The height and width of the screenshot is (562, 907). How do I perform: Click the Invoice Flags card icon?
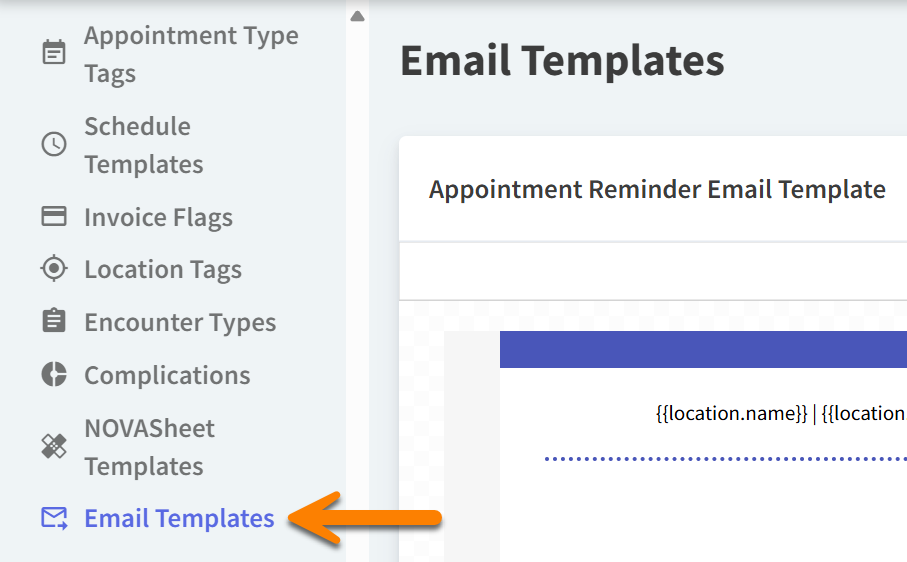53,217
